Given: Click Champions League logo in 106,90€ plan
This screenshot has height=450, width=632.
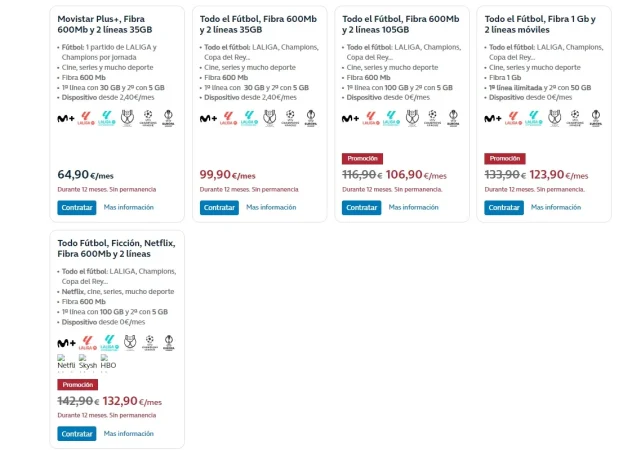Looking at the screenshot, I should (x=433, y=117).
